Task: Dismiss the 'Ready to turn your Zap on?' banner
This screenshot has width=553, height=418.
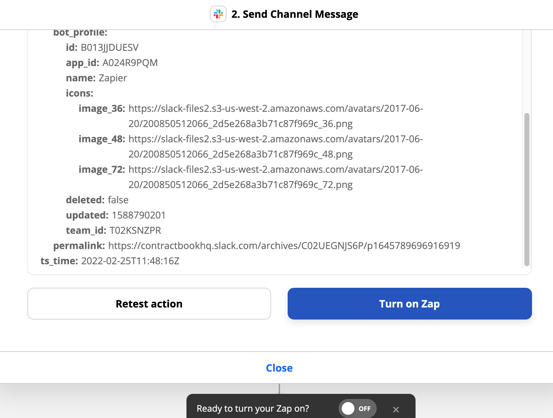Action: pos(396,409)
